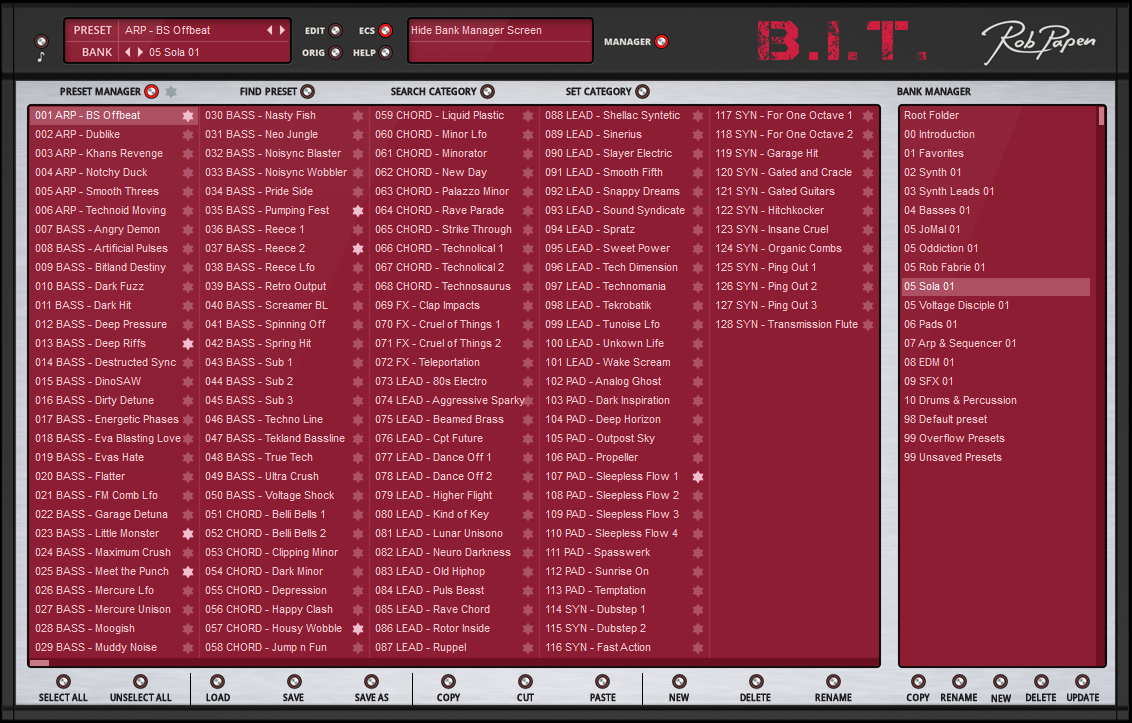Open the Set Category selector
Image resolution: width=1132 pixels, height=723 pixels.
(642, 92)
